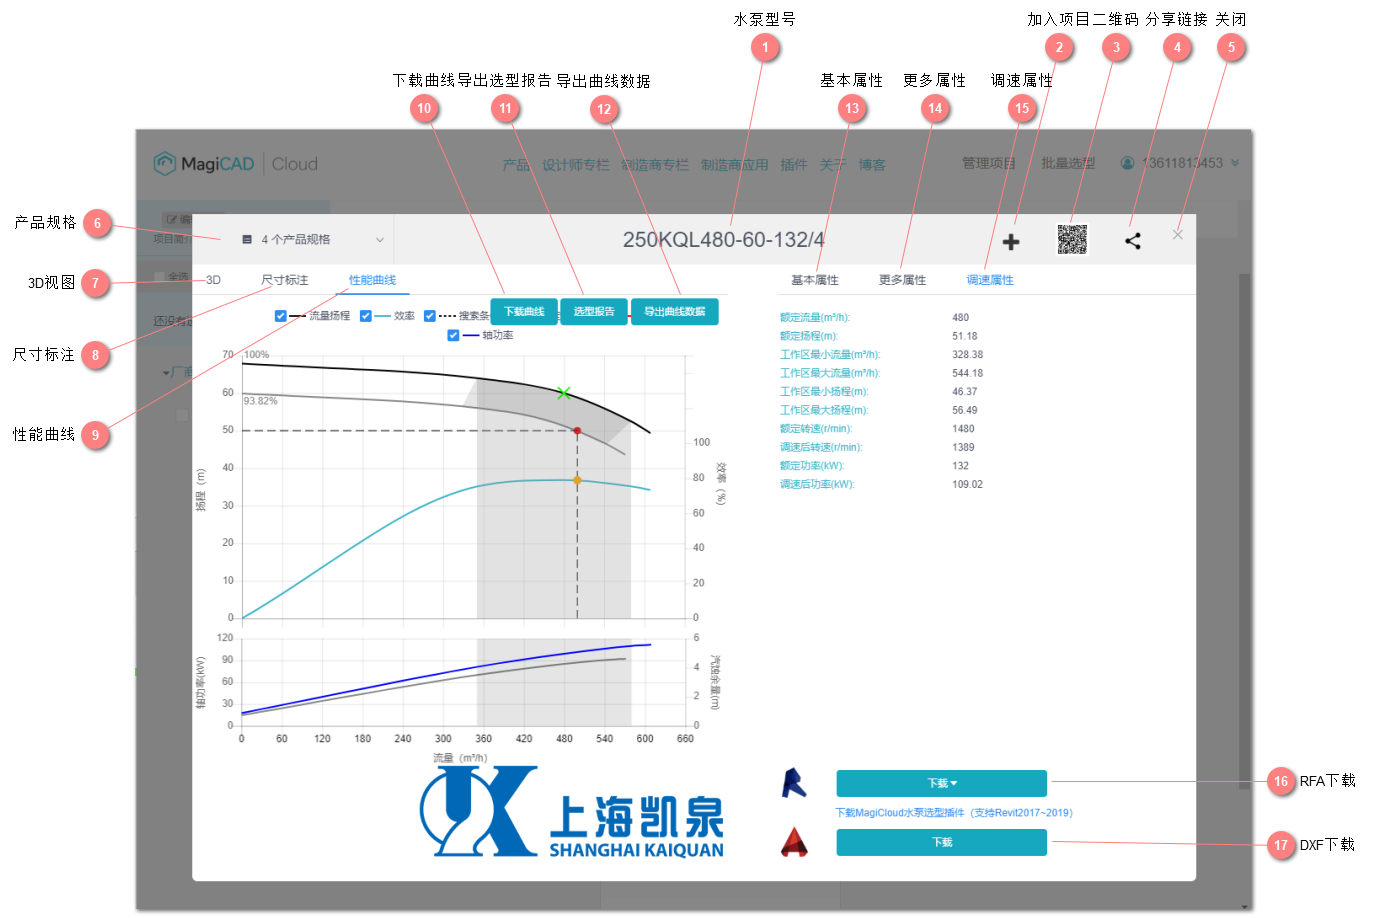Click the 工作区最大流量 value 544.18

(968, 373)
